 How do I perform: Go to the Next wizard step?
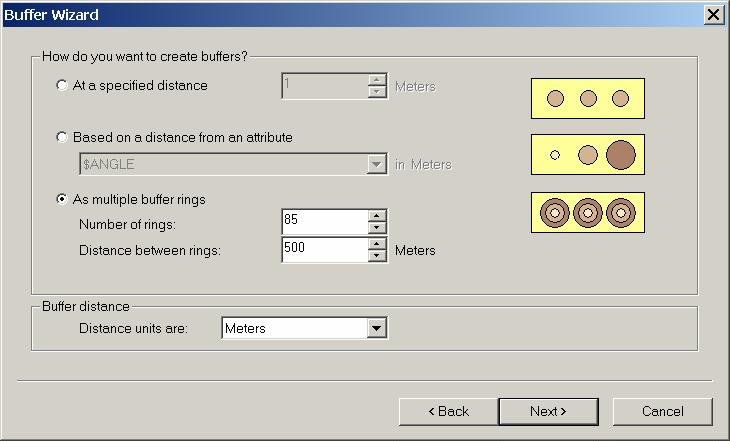point(548,412)
